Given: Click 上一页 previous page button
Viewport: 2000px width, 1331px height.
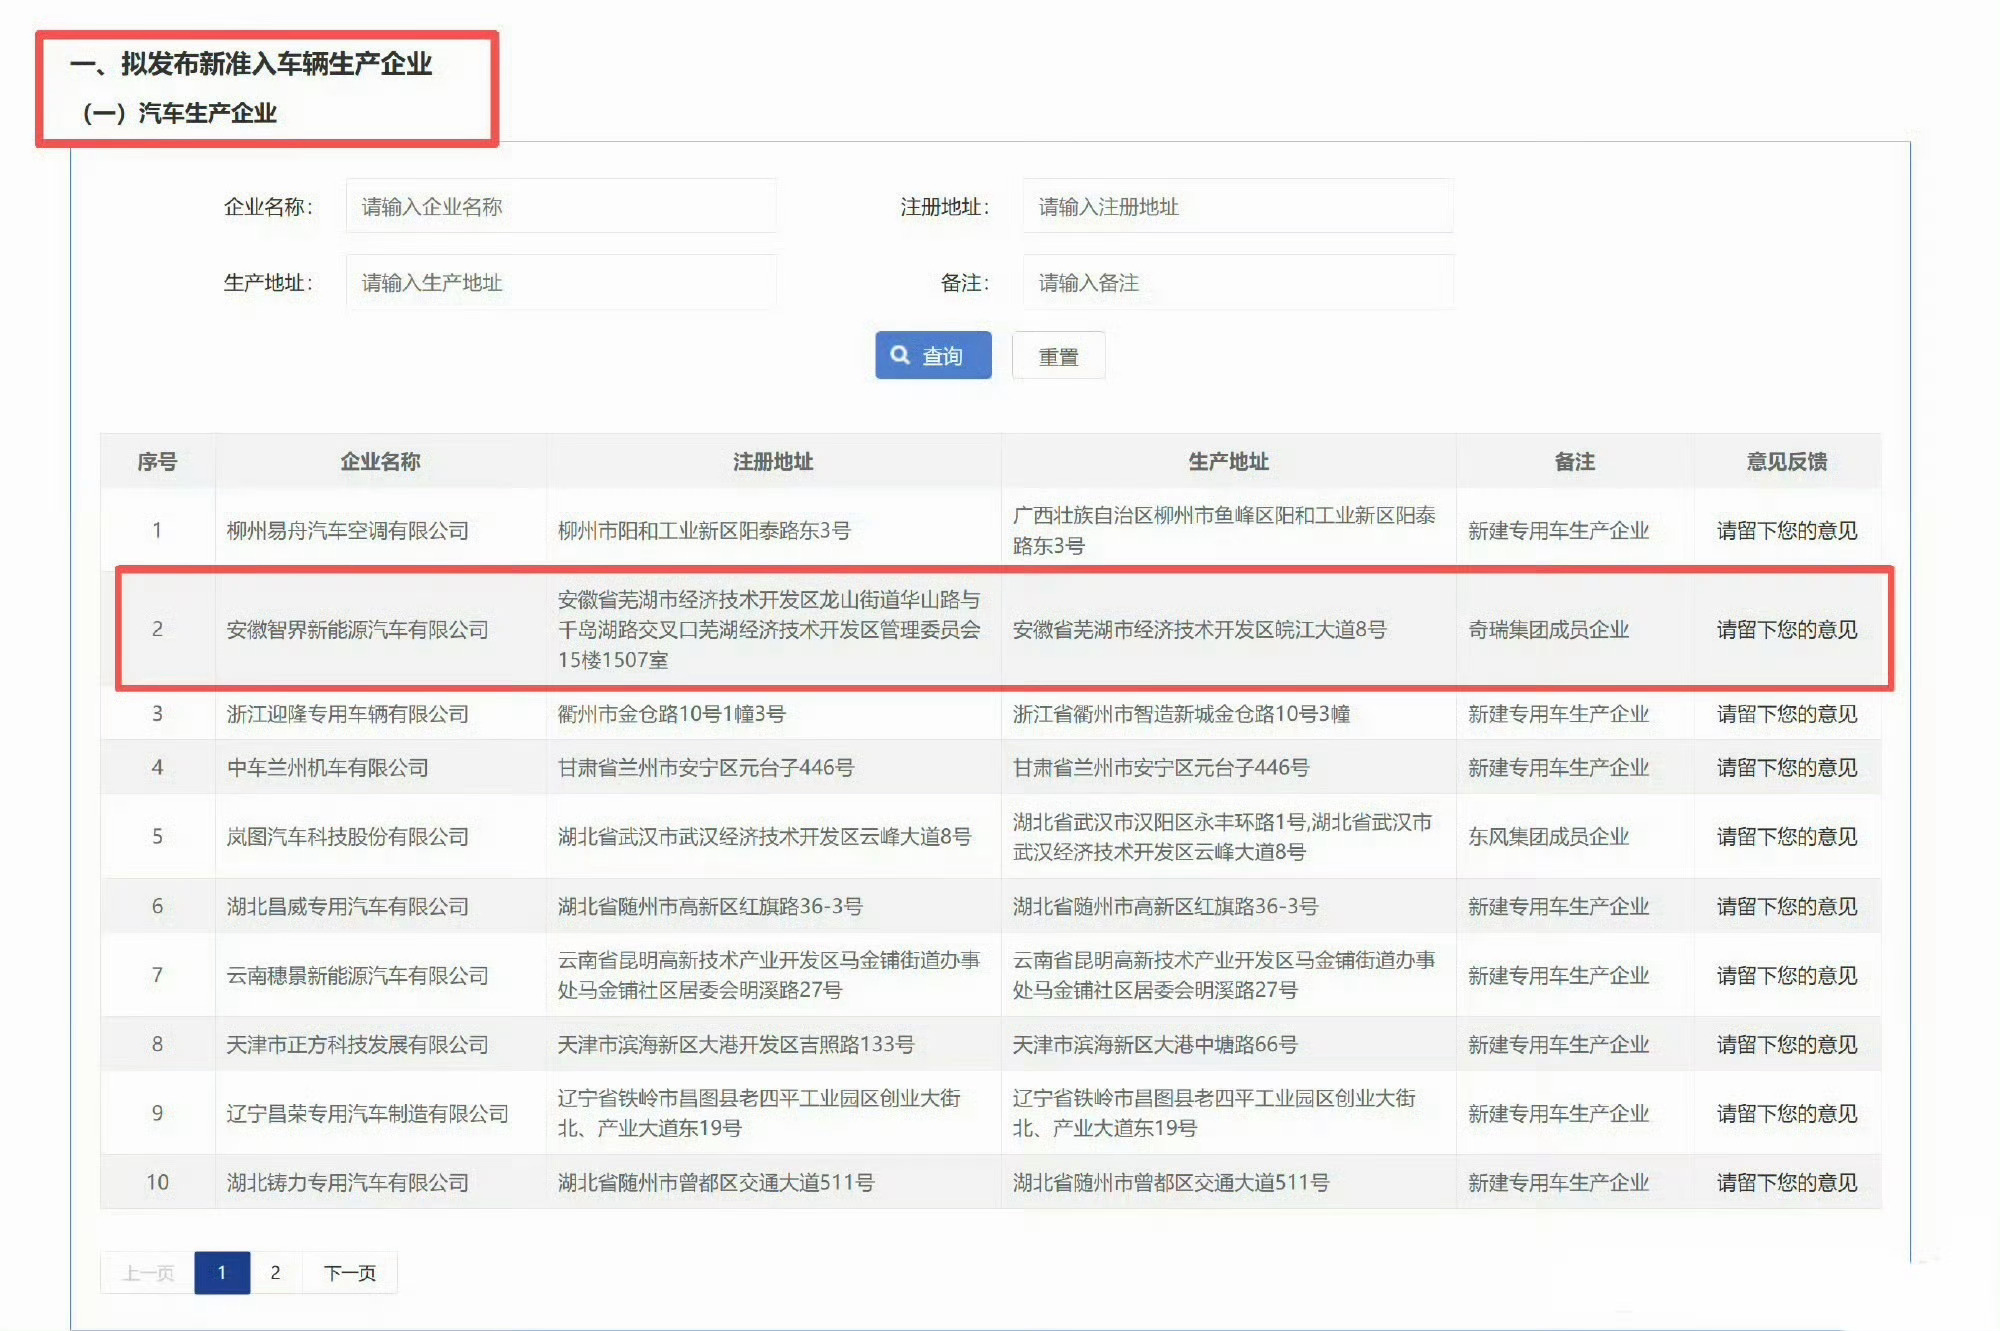Looking at the screenshot, I should (148, 1272).
